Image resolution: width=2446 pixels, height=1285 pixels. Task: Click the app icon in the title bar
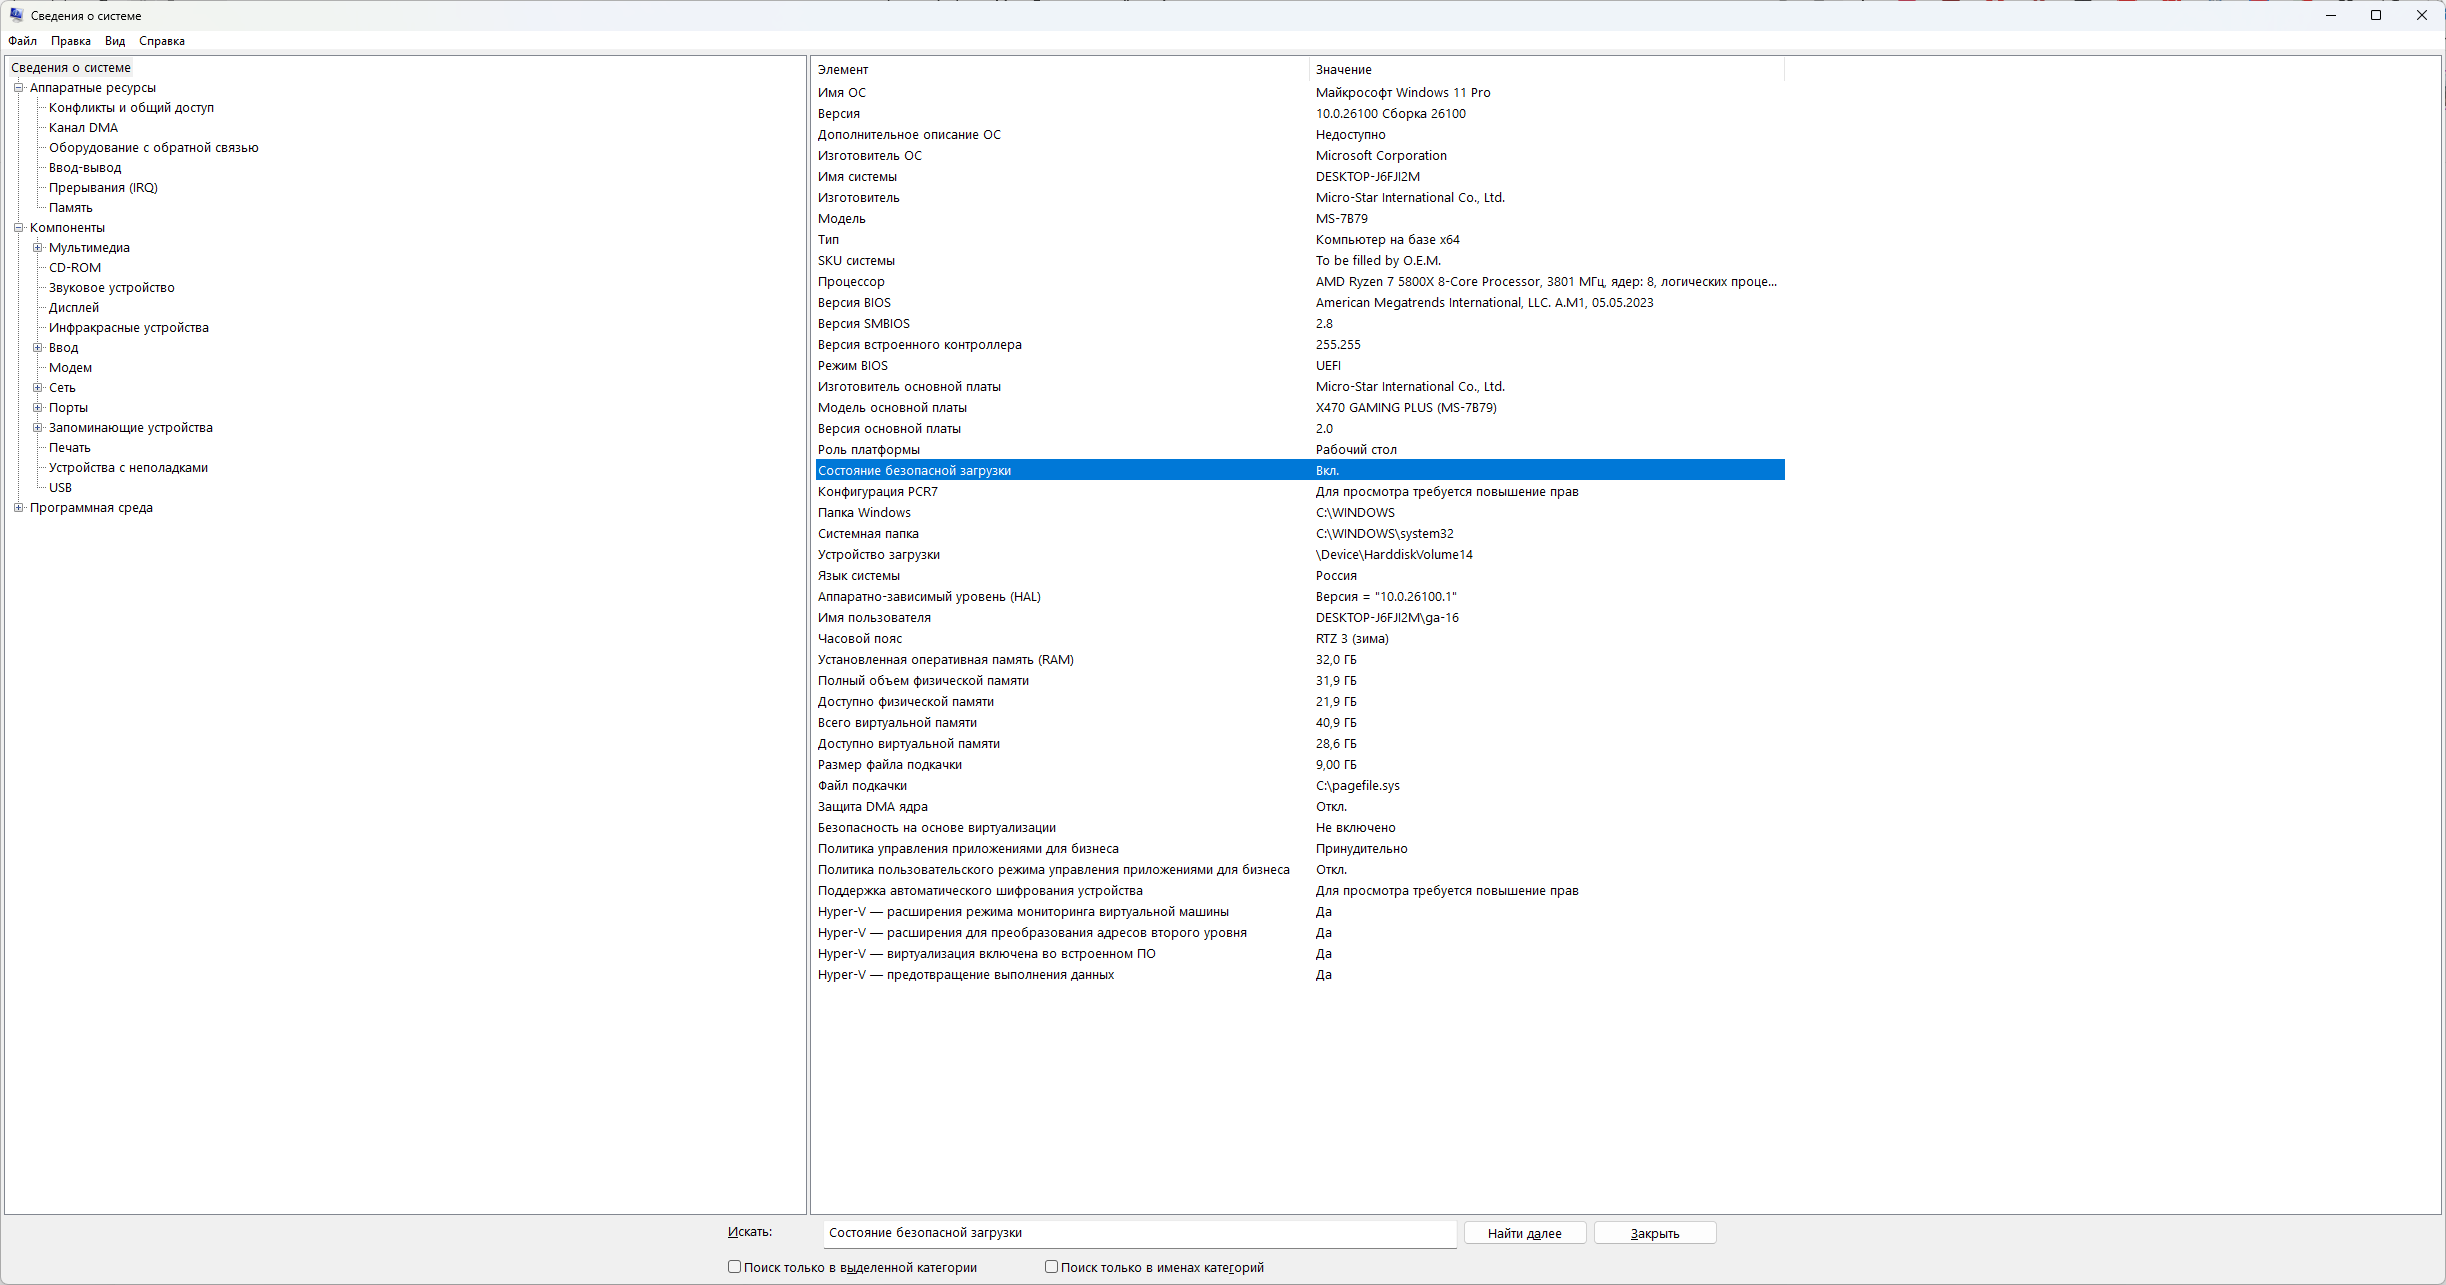[16, 15]
